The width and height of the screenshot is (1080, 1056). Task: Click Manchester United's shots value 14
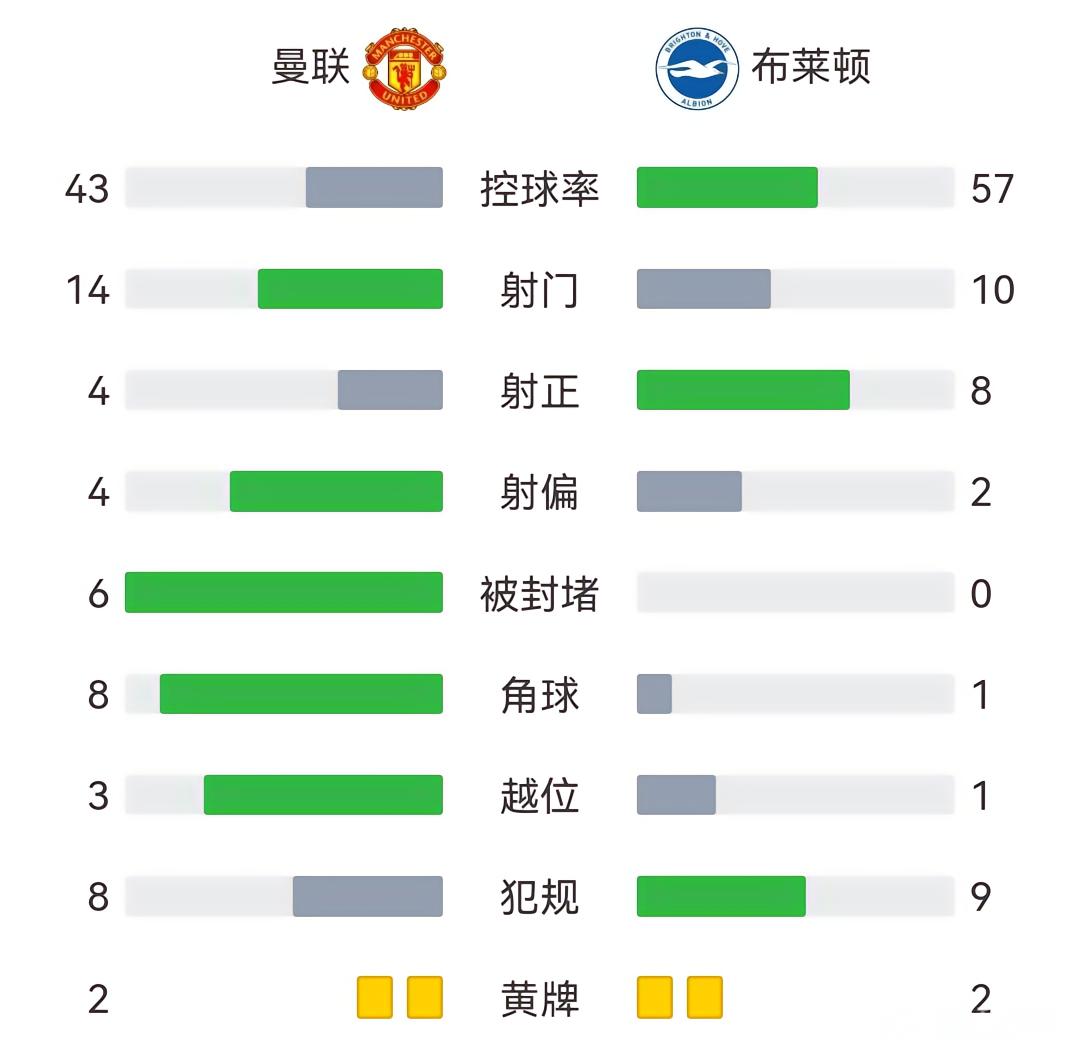[87, 290]
